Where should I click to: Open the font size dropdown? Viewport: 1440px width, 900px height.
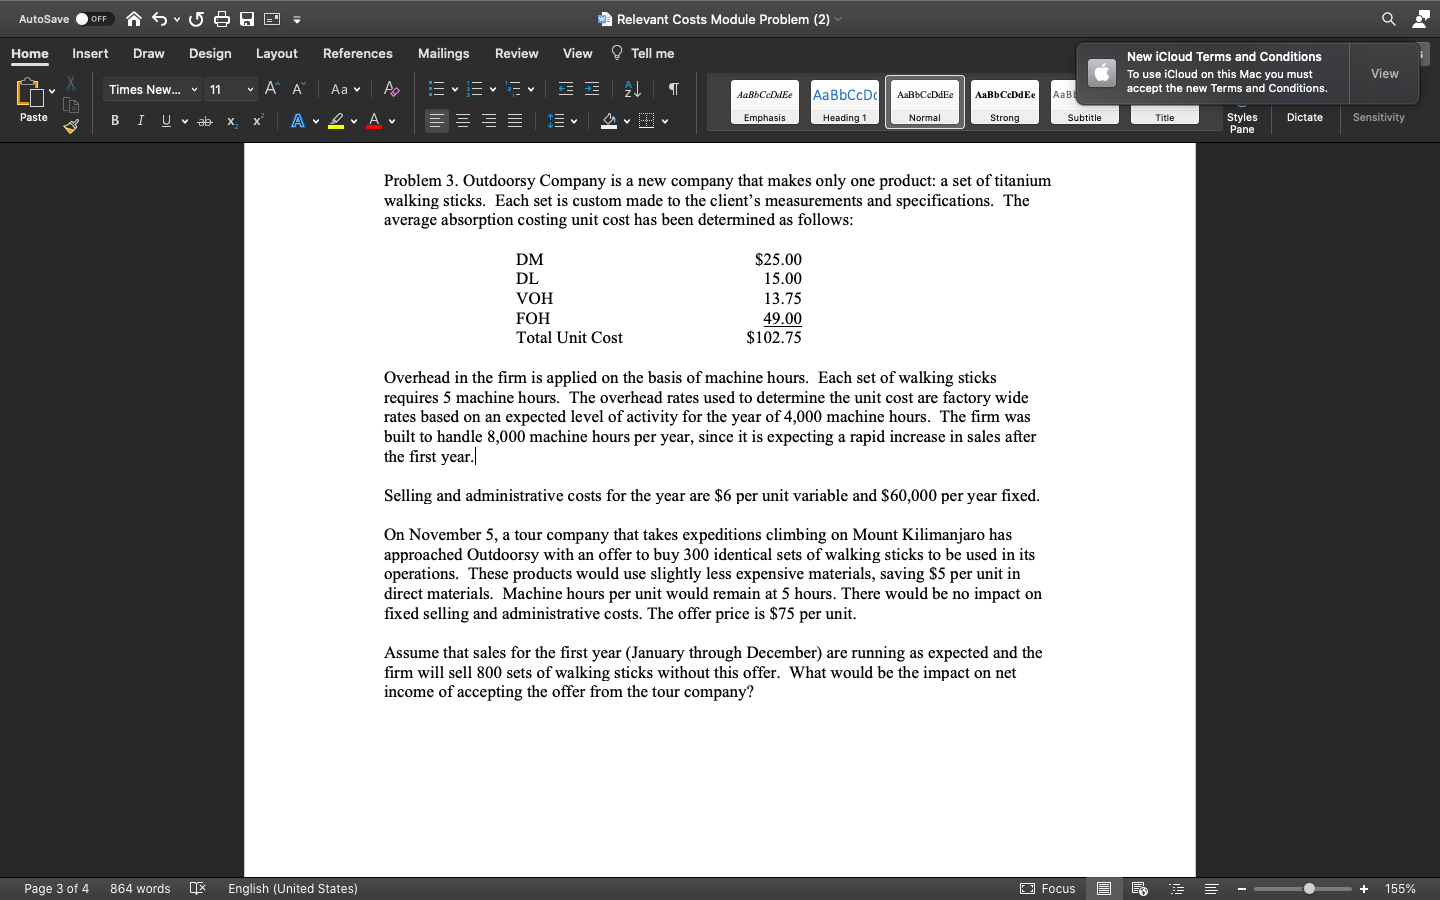(x=230, y=89)
